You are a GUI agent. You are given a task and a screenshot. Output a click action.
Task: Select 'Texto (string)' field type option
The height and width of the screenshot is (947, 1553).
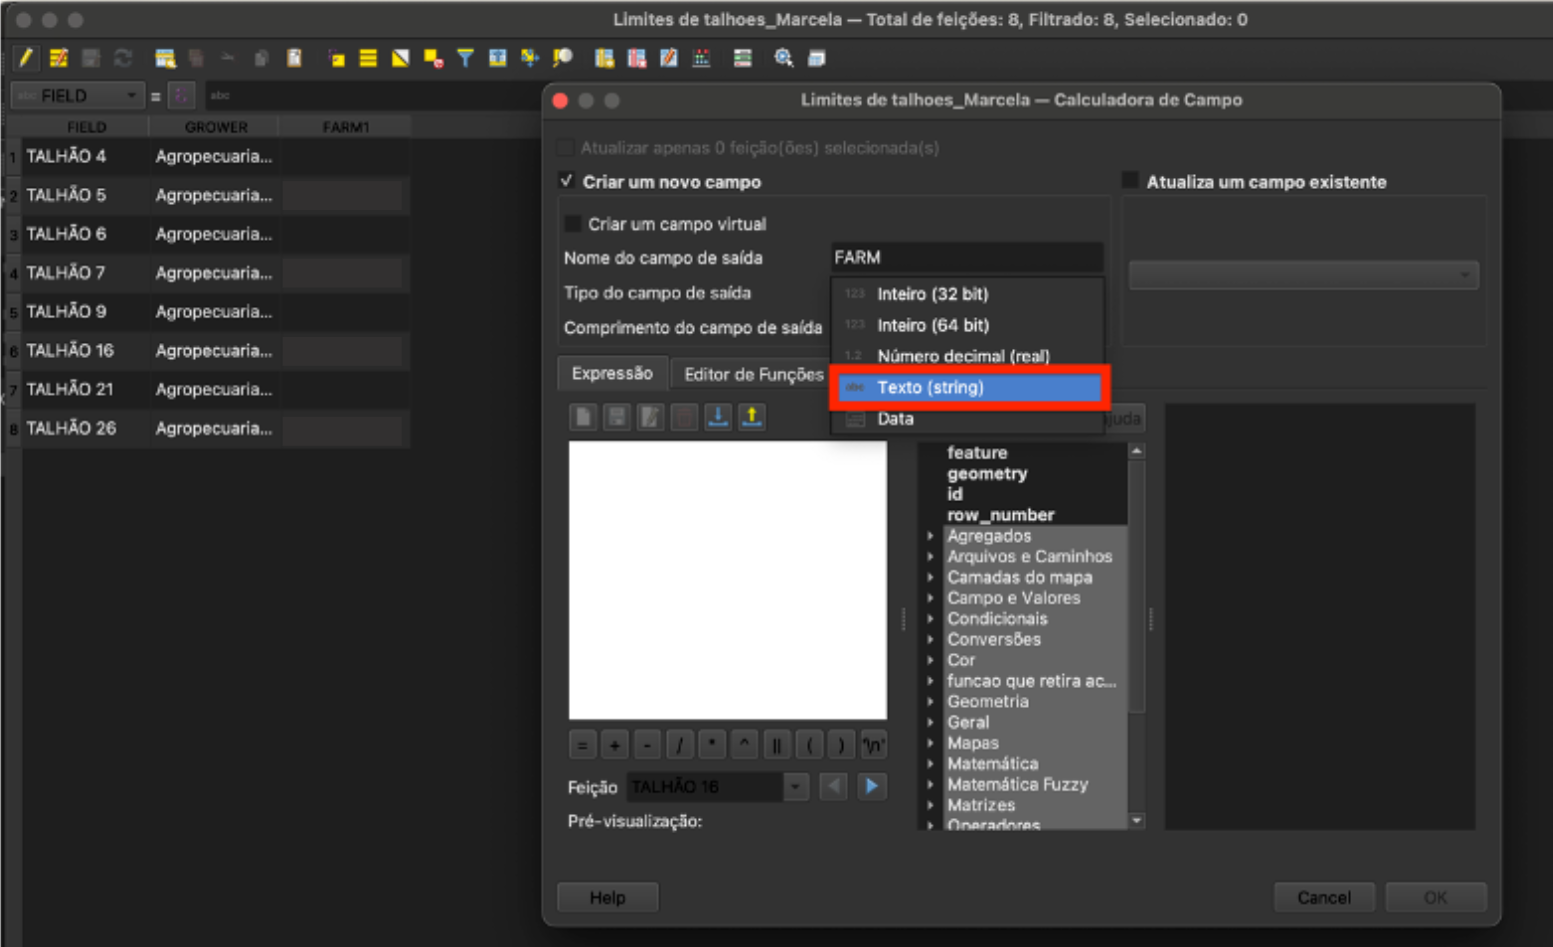pyautogui.click(x=968, y=387)
